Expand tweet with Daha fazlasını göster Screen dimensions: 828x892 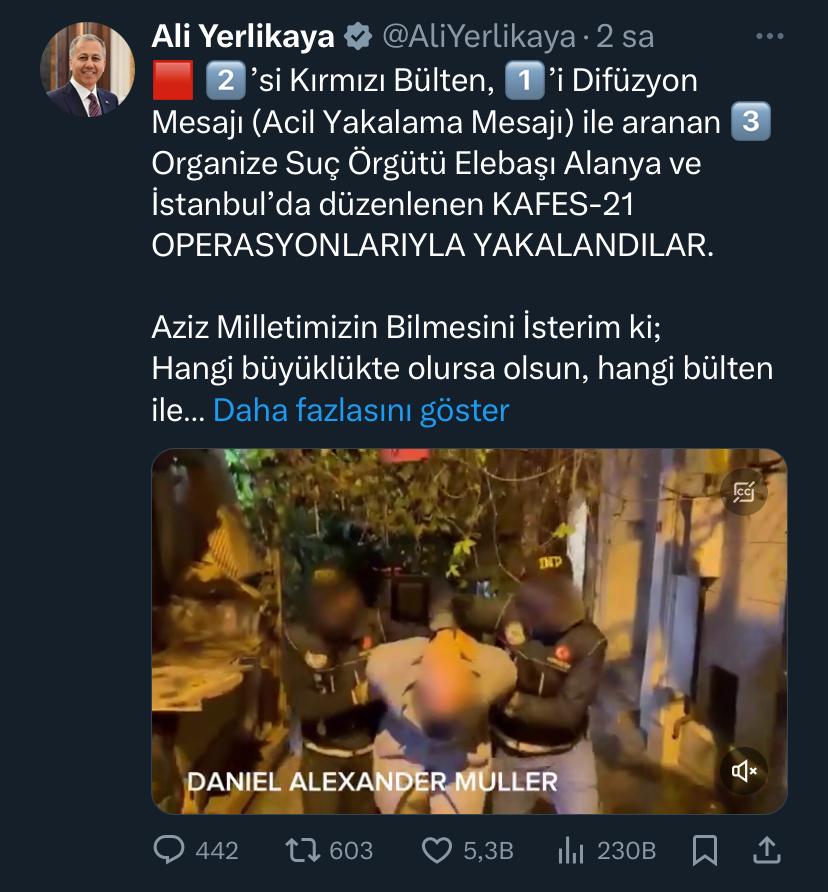pyautogui.click(x=361, y=410)
